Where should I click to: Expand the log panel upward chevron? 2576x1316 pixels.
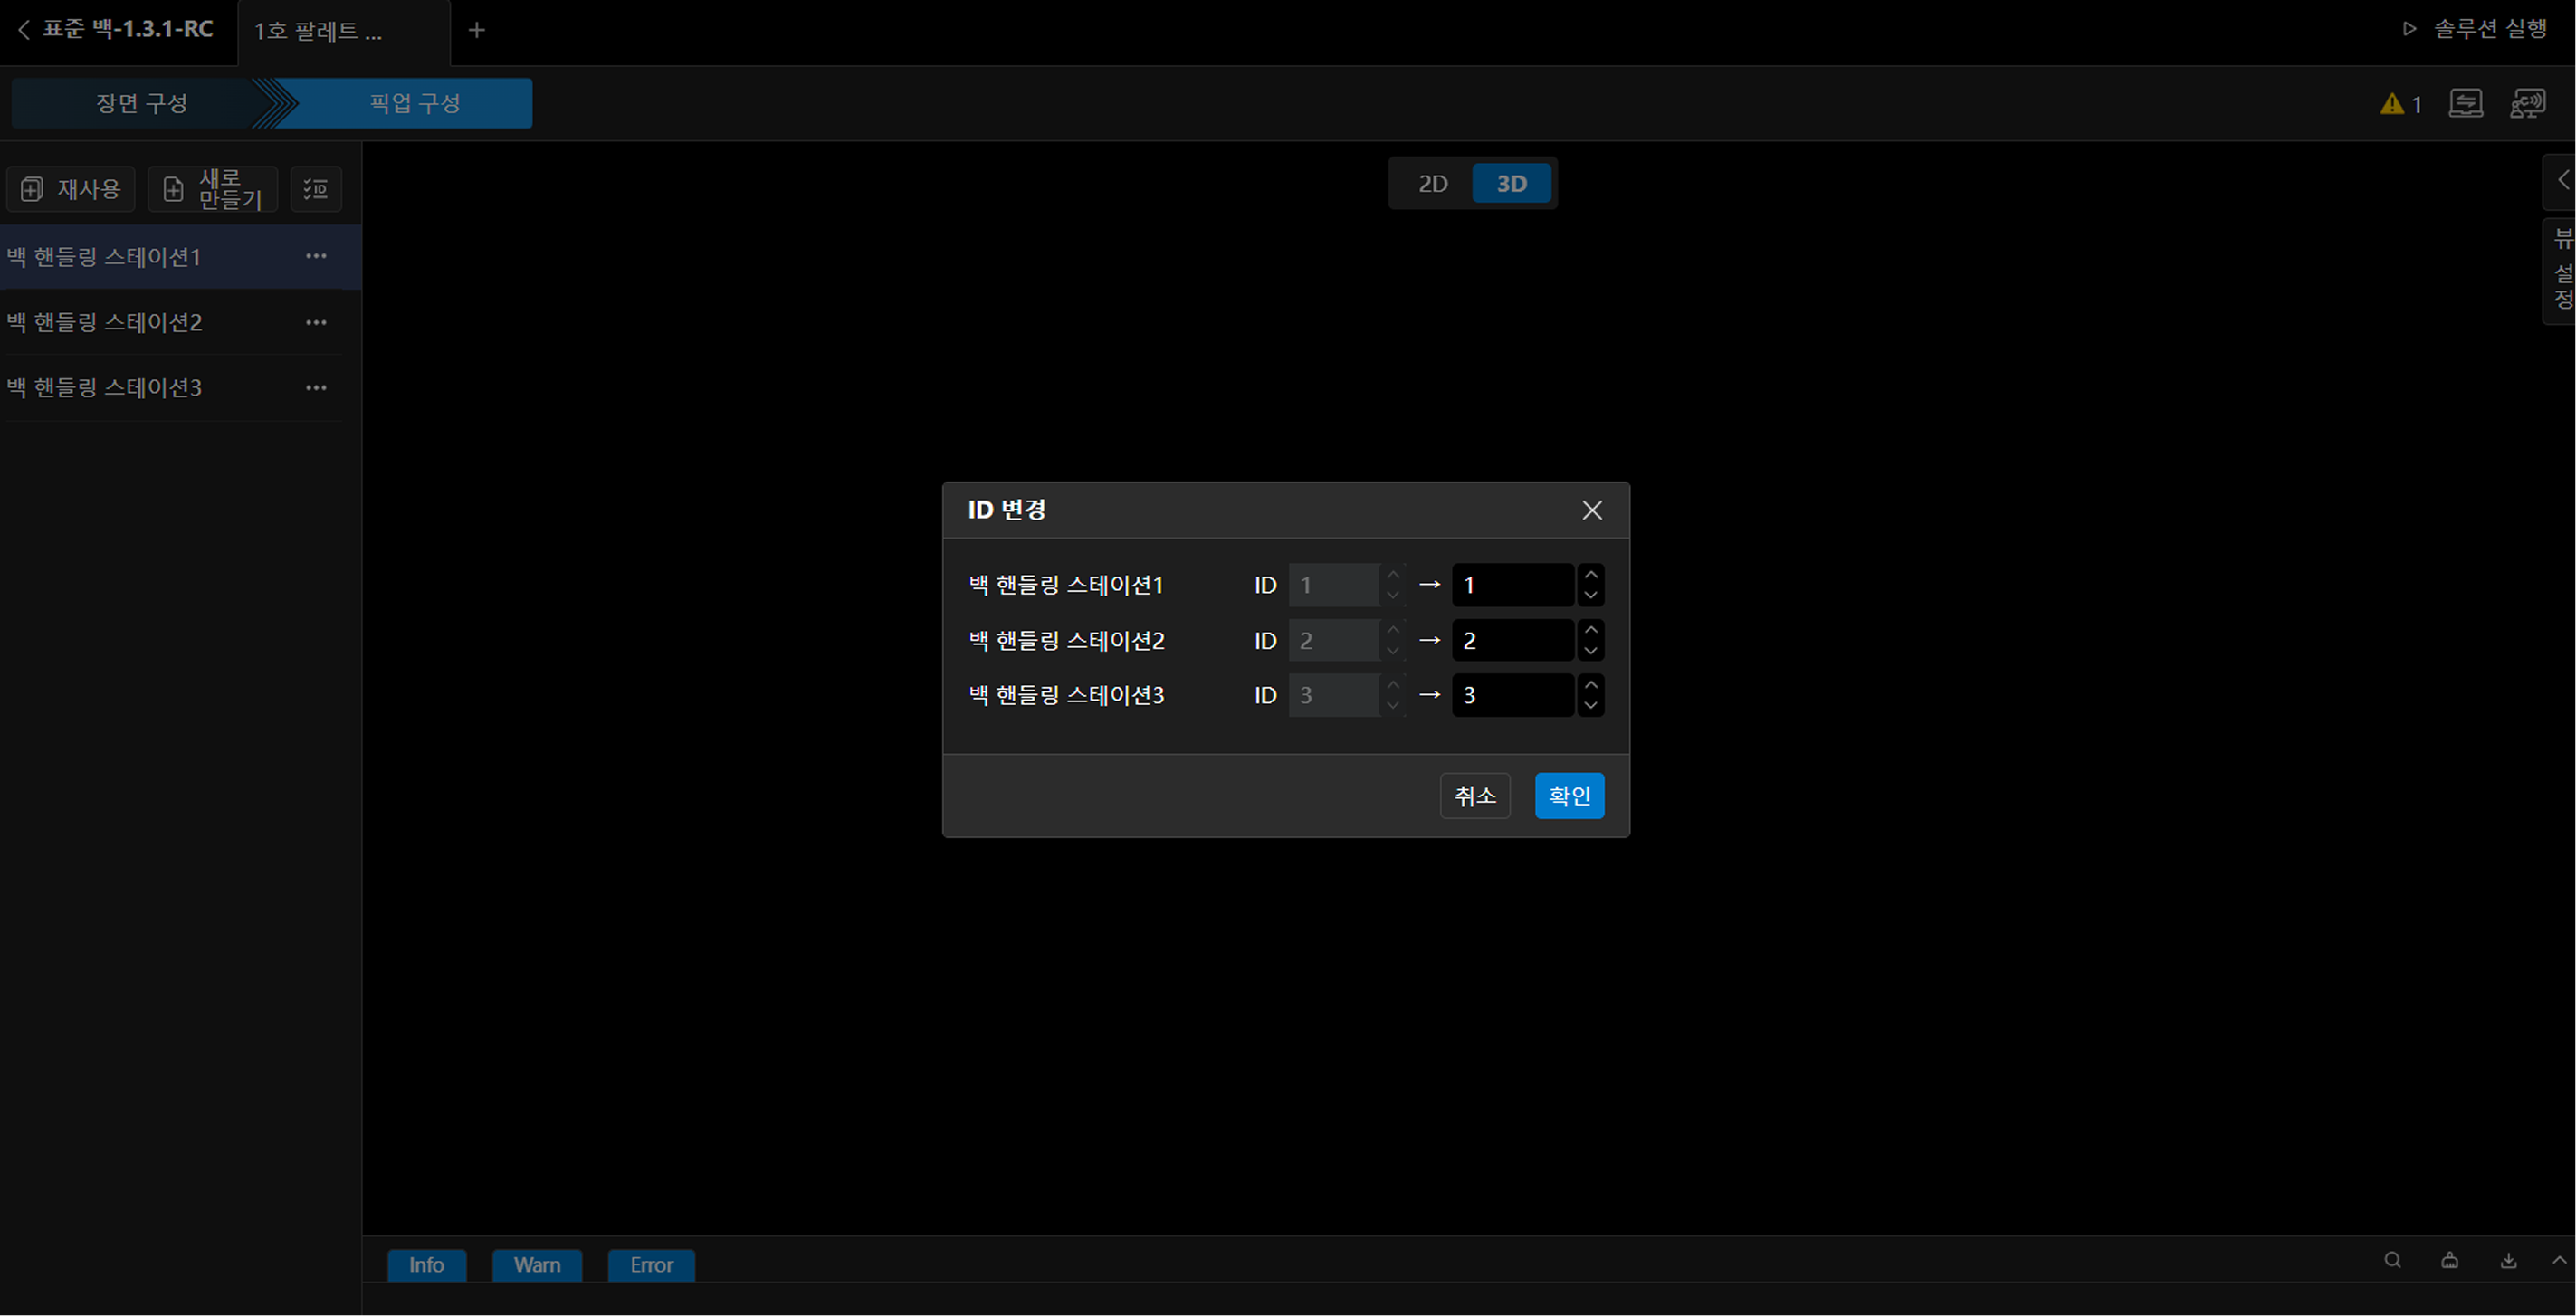coord(2559,1260)
